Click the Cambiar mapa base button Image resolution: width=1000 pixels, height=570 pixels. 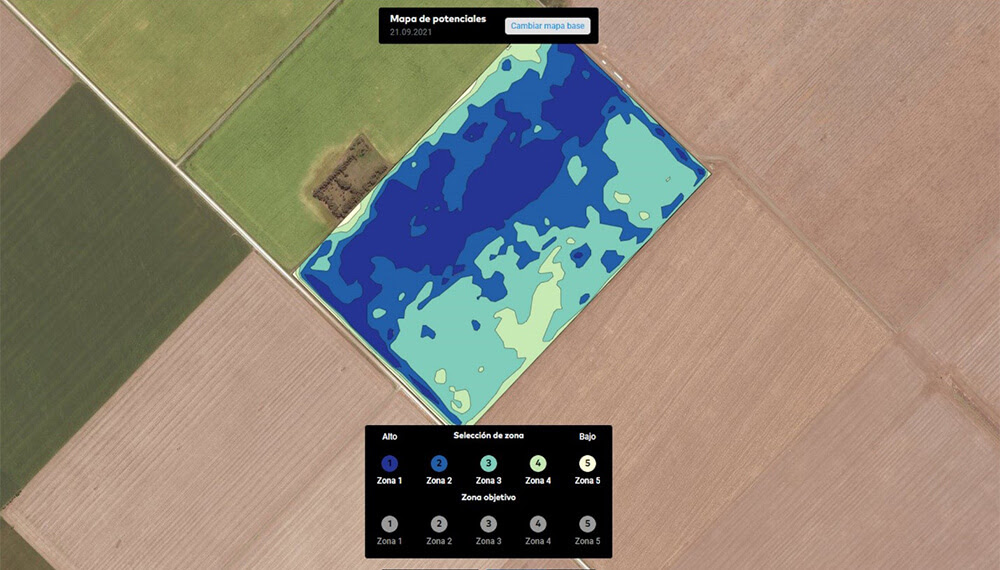point(547,26)
